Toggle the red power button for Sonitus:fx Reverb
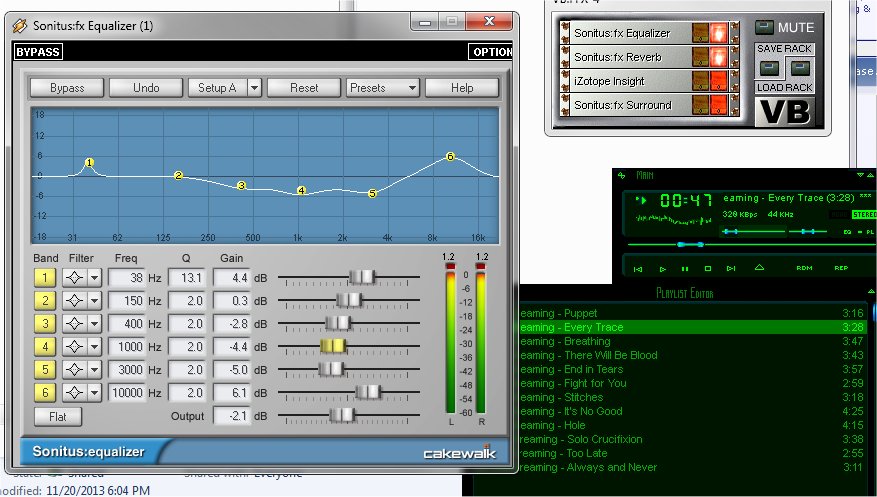The image size is (877, 497). (719, 57)
